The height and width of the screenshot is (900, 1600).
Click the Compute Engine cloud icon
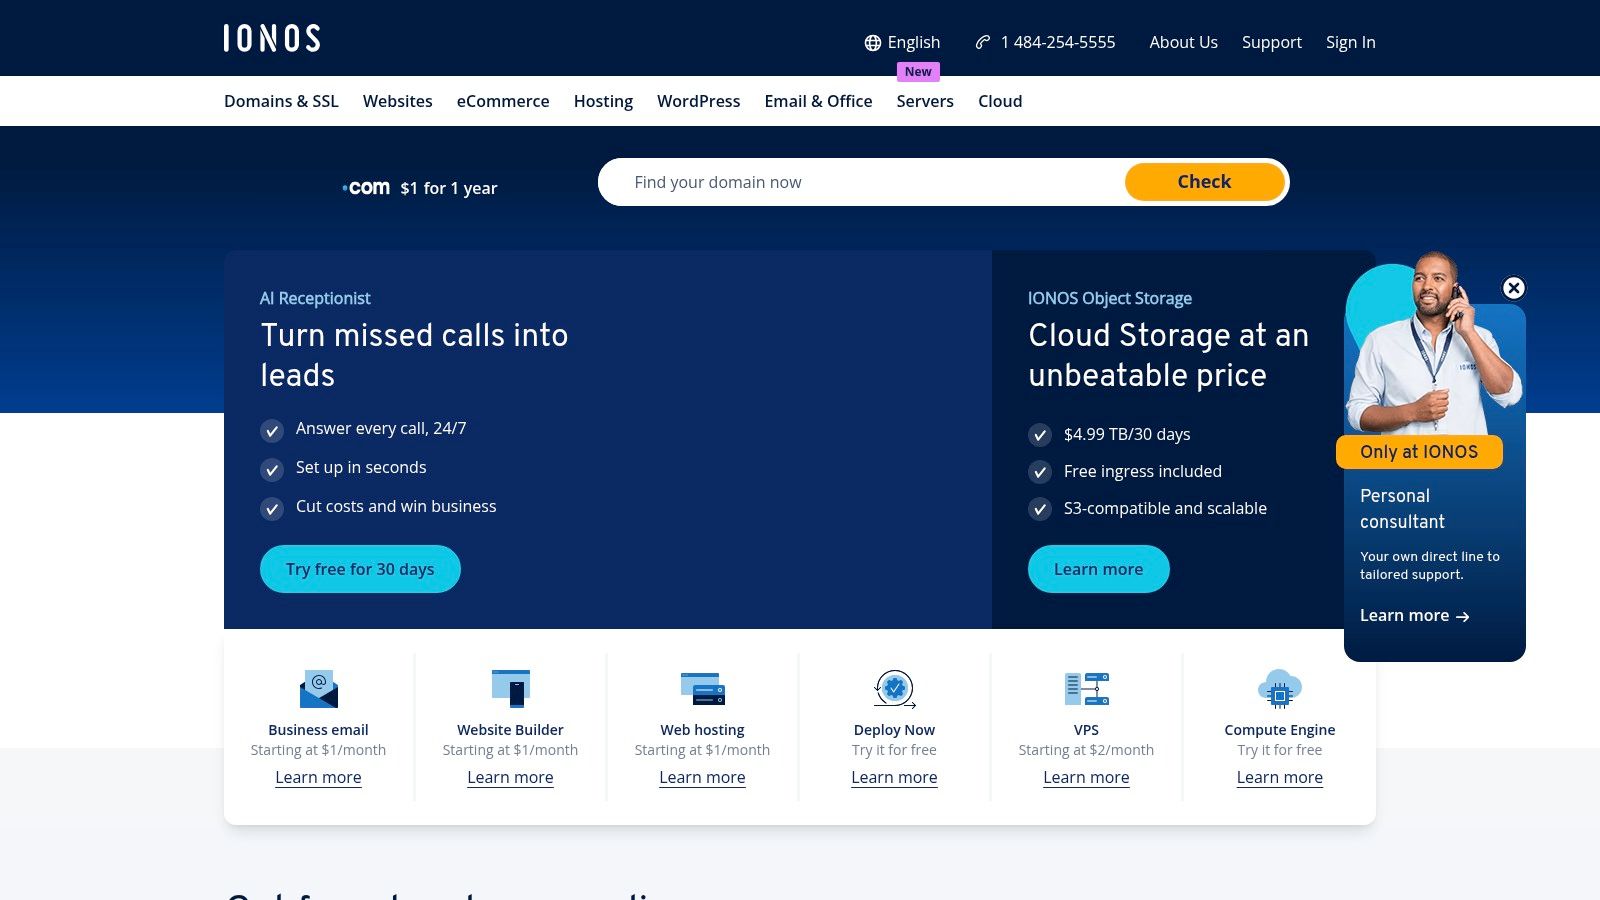click(x=1279, y=689)
